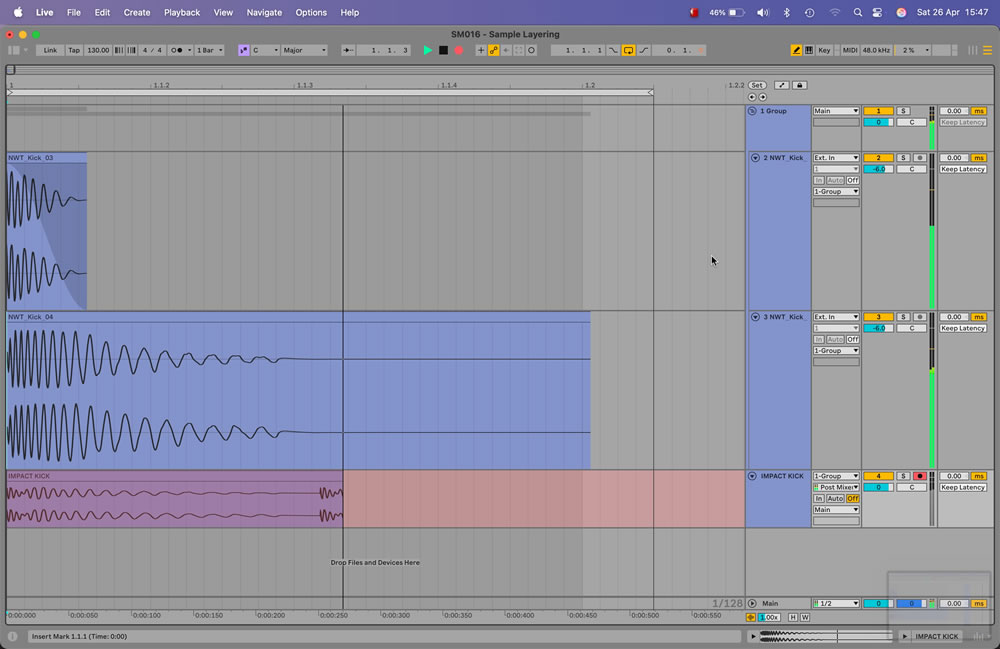Open the Ext. In input dropdown on track 2
The height and width of the screenshot is (649, 1000).
[836, 158]
